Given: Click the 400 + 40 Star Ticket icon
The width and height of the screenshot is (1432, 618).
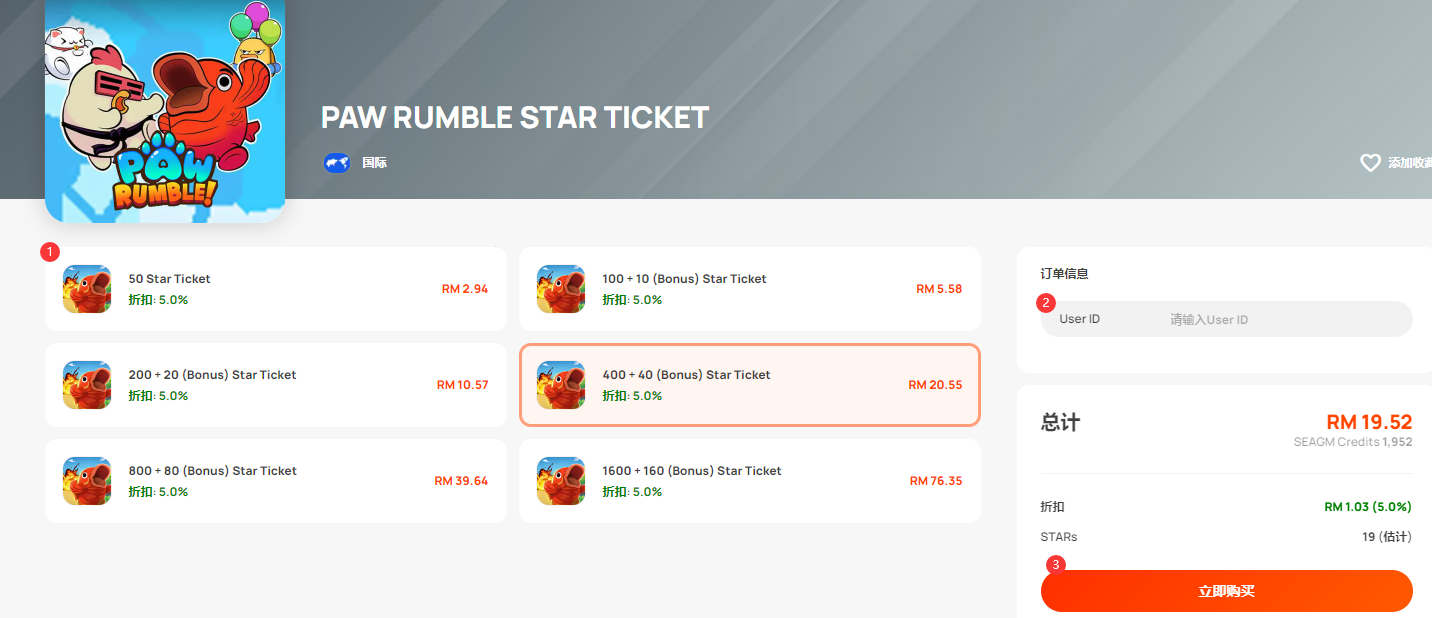Looking at the screenshot, I should [561, 385].
